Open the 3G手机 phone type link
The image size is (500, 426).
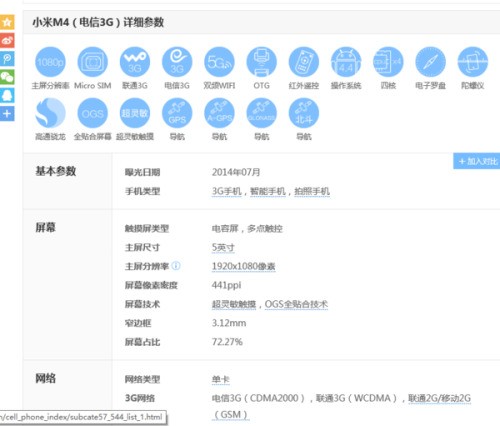pos(227,191)
